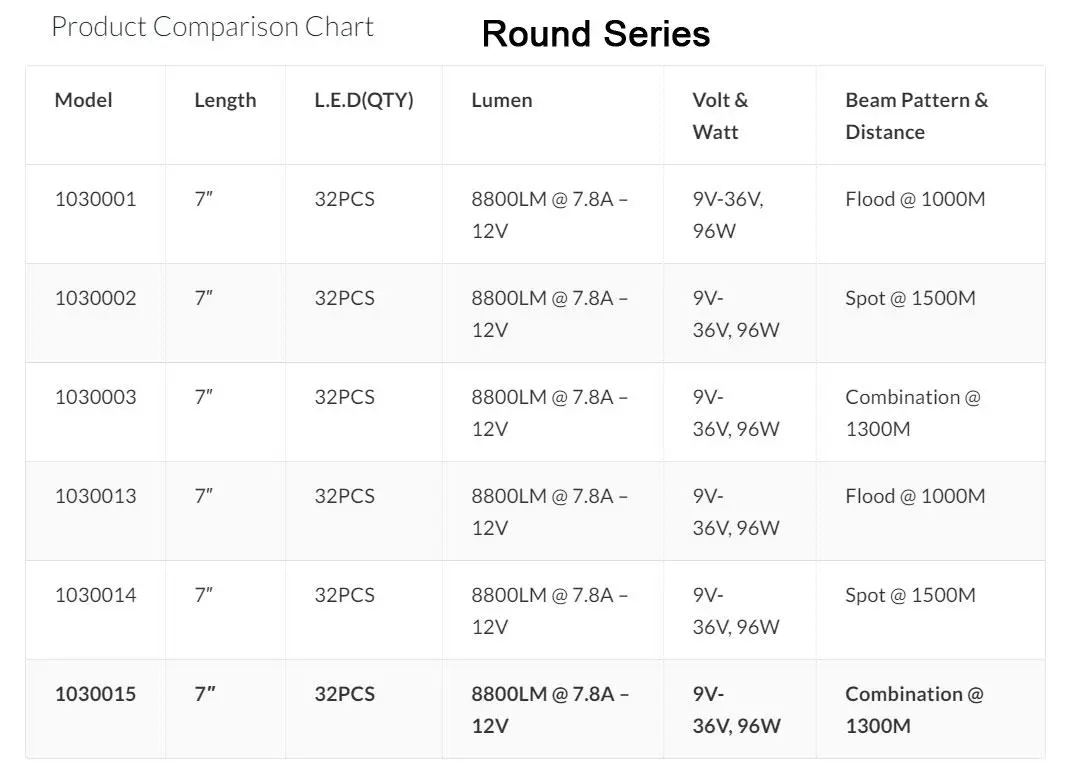
Task: Select model number 1030003
Action: point(96,397)
